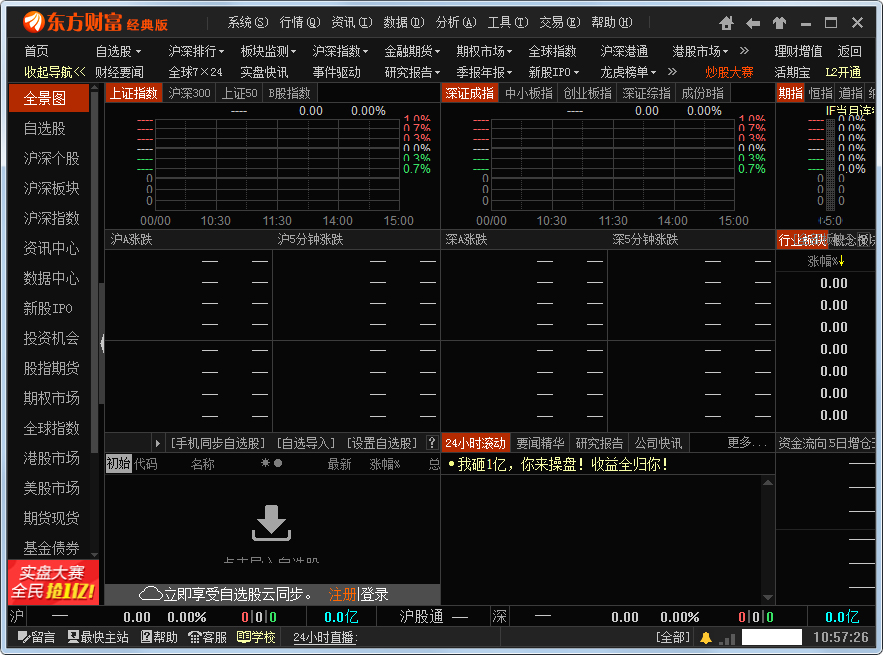This screenshot has height=655, width=883.
Task: Collapse navigation via 收起导航<<
Action: [55, 72]
